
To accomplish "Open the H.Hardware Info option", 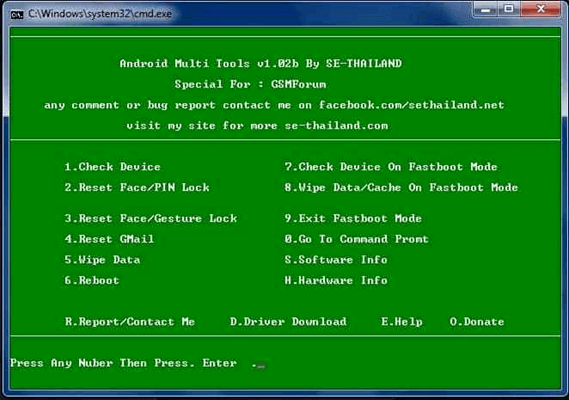I will tap(336, 281).
